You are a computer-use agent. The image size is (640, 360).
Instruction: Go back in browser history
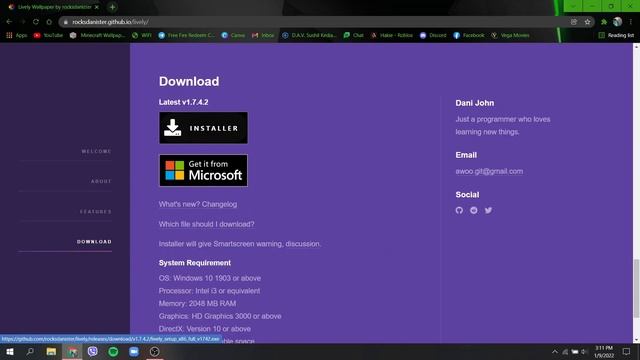(9, 22)
